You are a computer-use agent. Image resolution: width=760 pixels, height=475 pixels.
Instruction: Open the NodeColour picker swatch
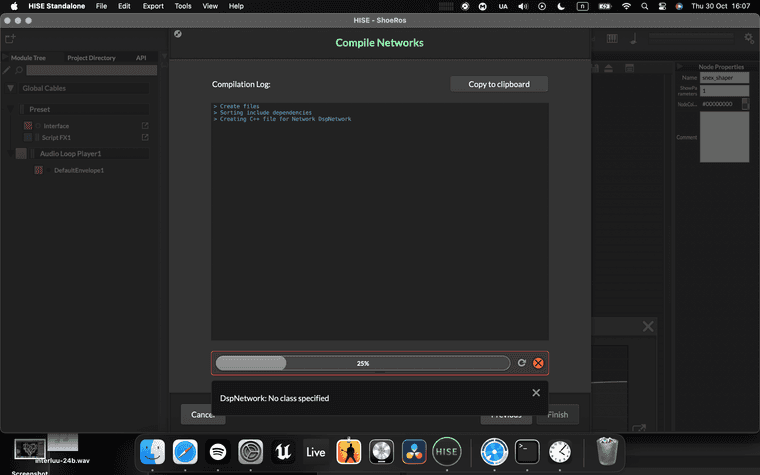coord(745,104)
